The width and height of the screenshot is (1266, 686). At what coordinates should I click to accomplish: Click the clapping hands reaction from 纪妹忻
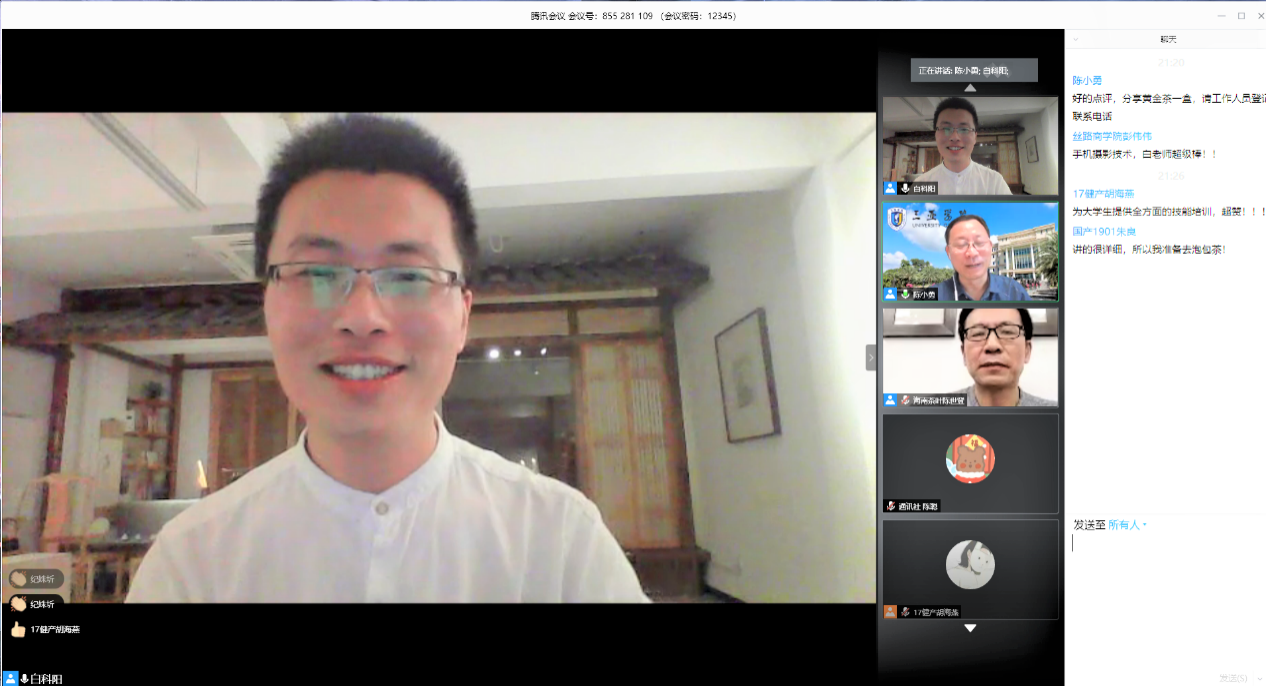coord(18,604)
